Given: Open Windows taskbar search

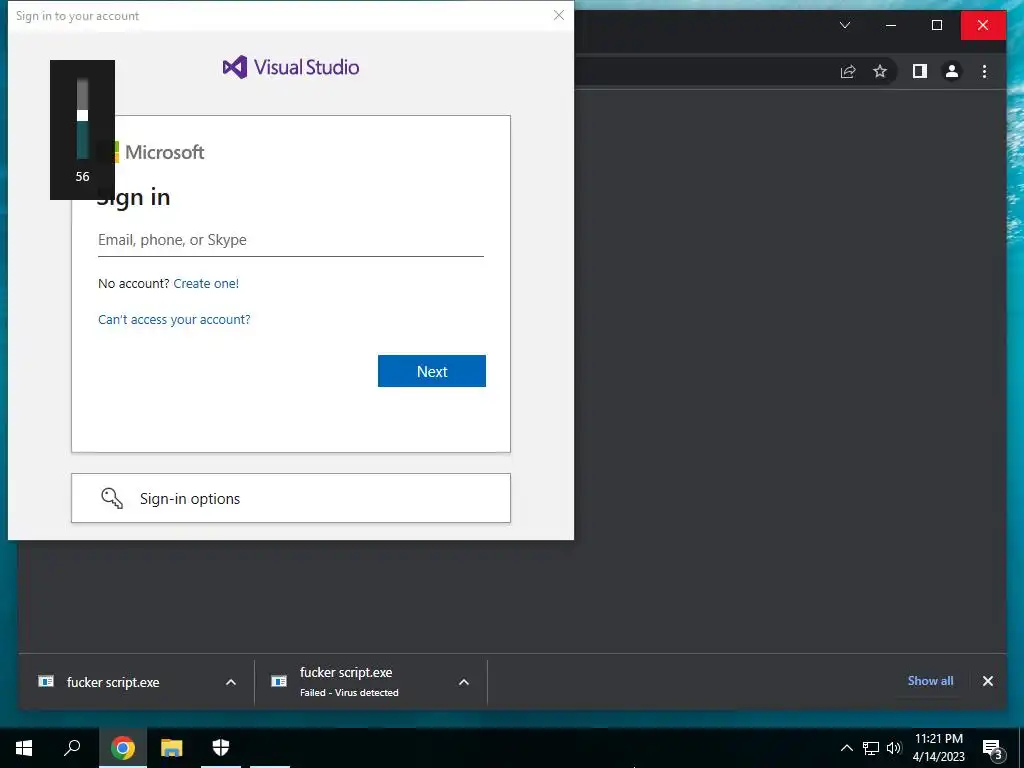Looking at the screenshot, I should pos(72,748).
